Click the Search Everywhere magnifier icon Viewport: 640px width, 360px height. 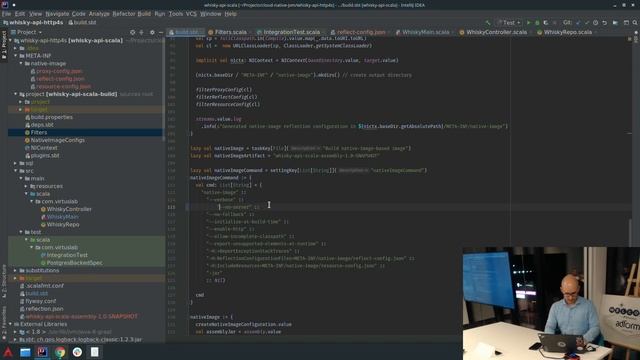click(x=635, y=23)
